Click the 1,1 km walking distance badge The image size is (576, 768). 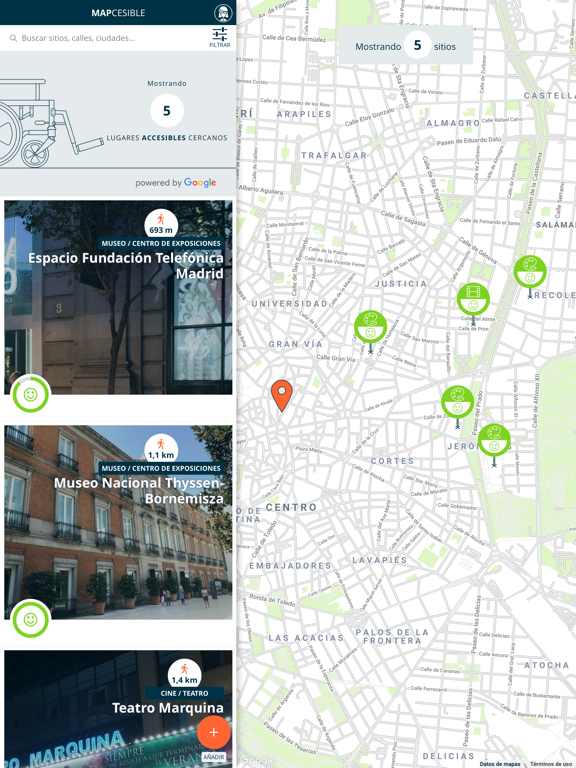coord(161,450)
